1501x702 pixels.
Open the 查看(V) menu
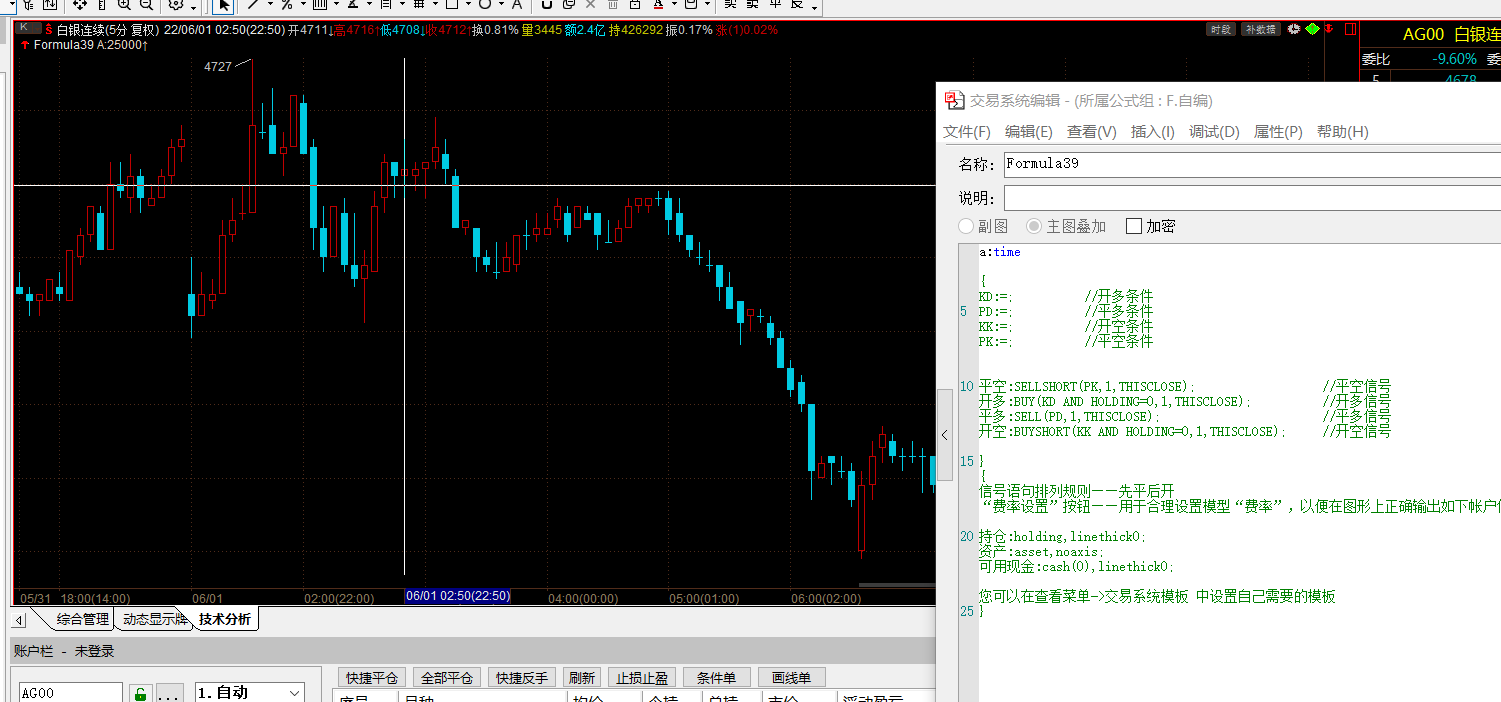1092,132
